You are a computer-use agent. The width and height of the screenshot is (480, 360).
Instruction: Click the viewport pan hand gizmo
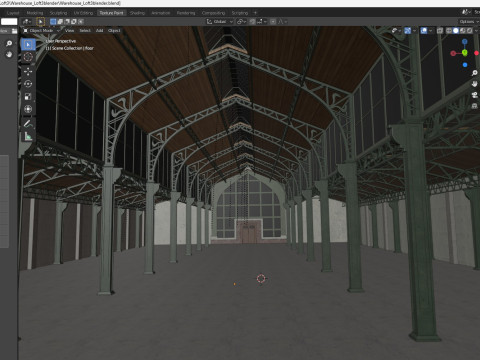pos(475,84)
